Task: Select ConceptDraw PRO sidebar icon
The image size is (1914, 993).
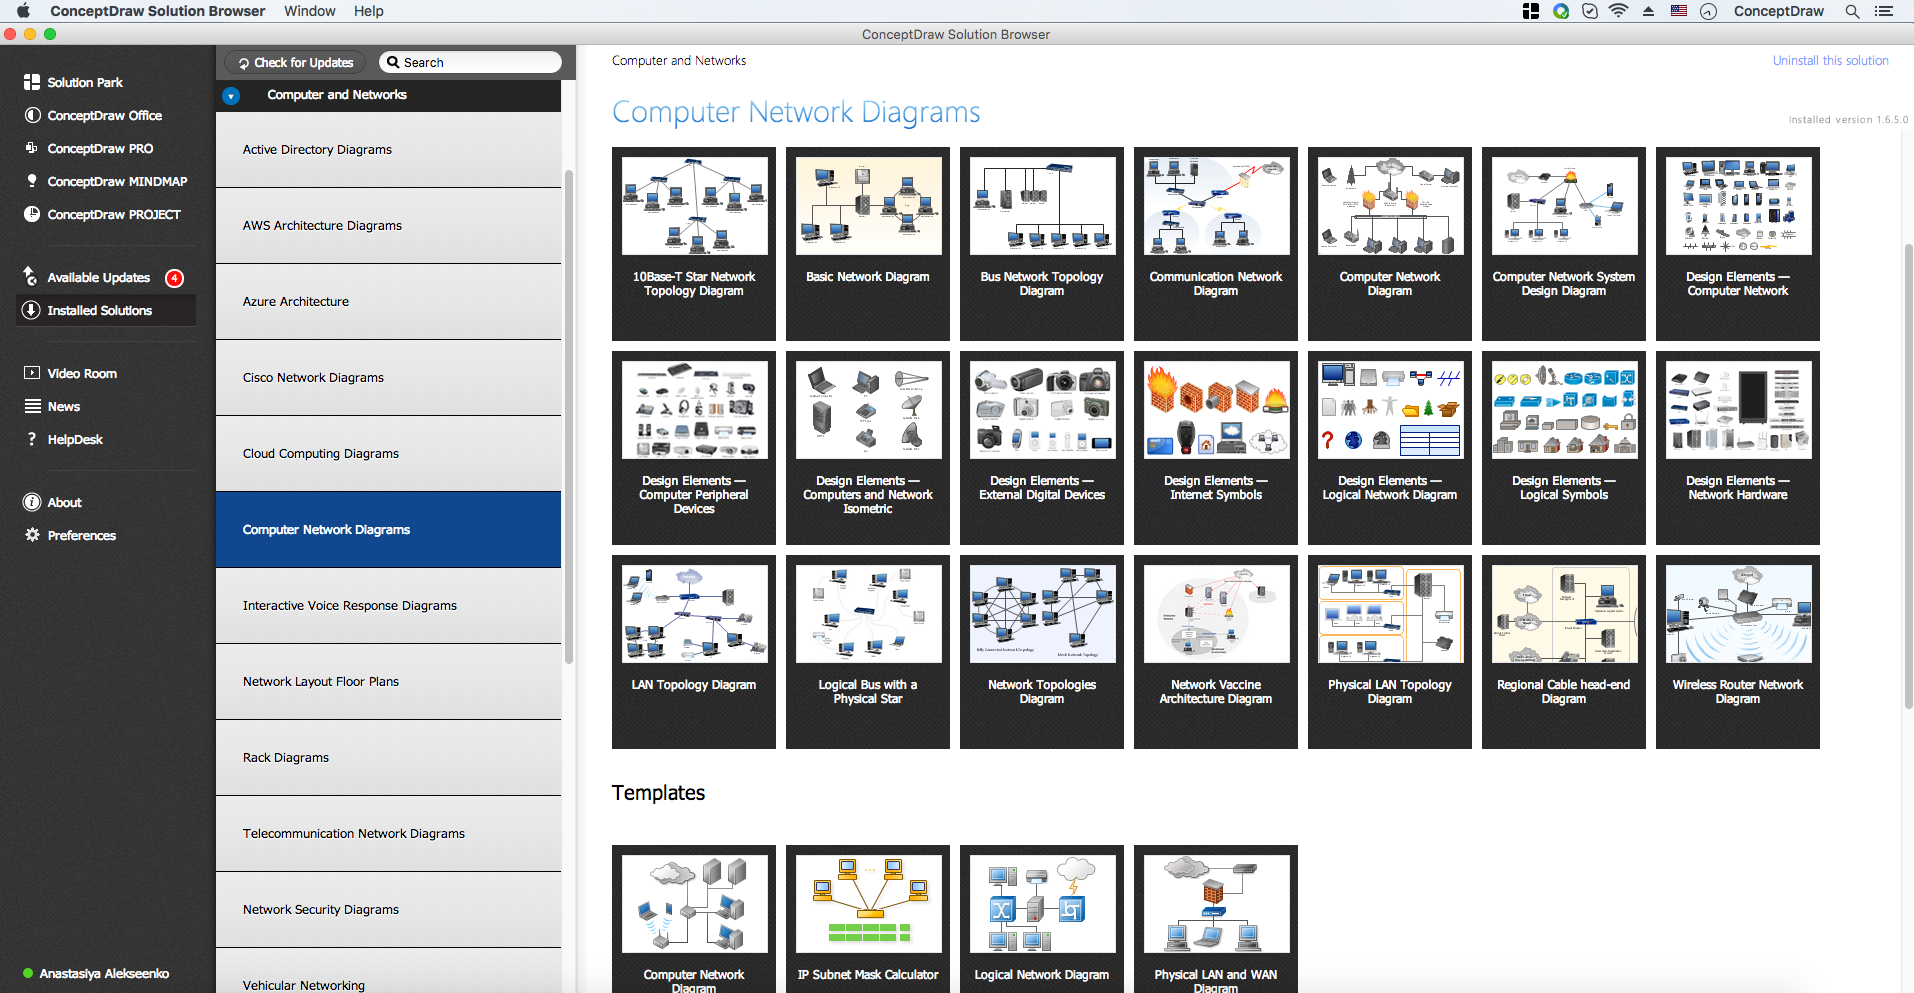Action: 32,148
